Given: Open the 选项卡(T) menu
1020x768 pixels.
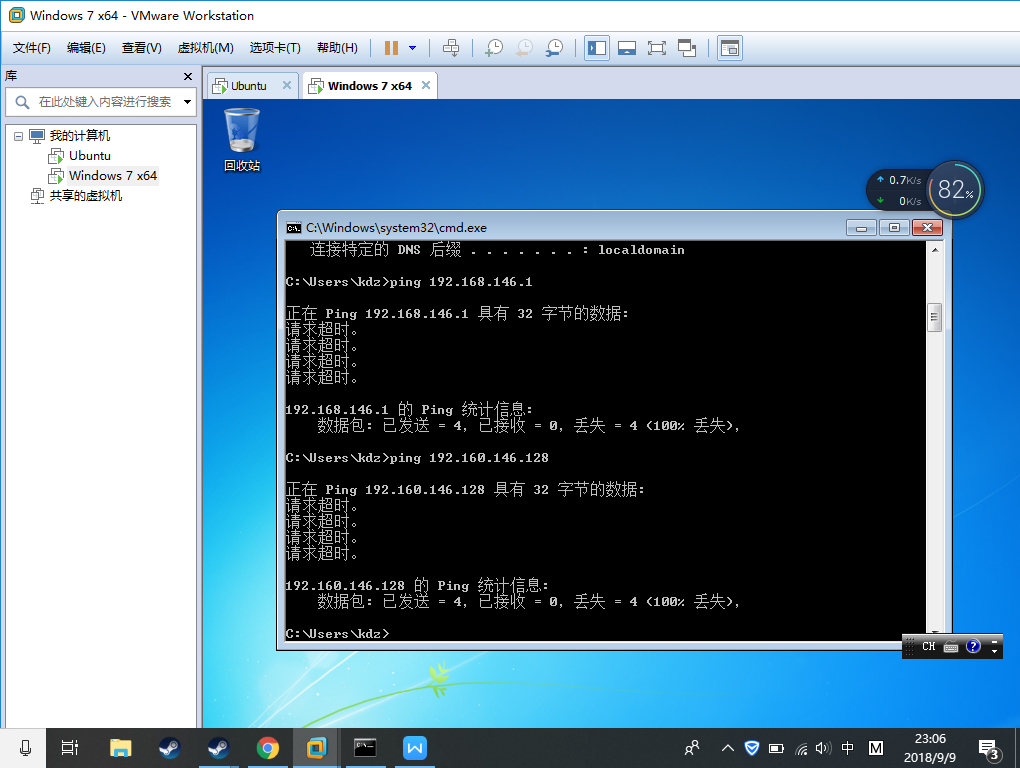Looking at the screenshot, I should click(x=275, y=48).
